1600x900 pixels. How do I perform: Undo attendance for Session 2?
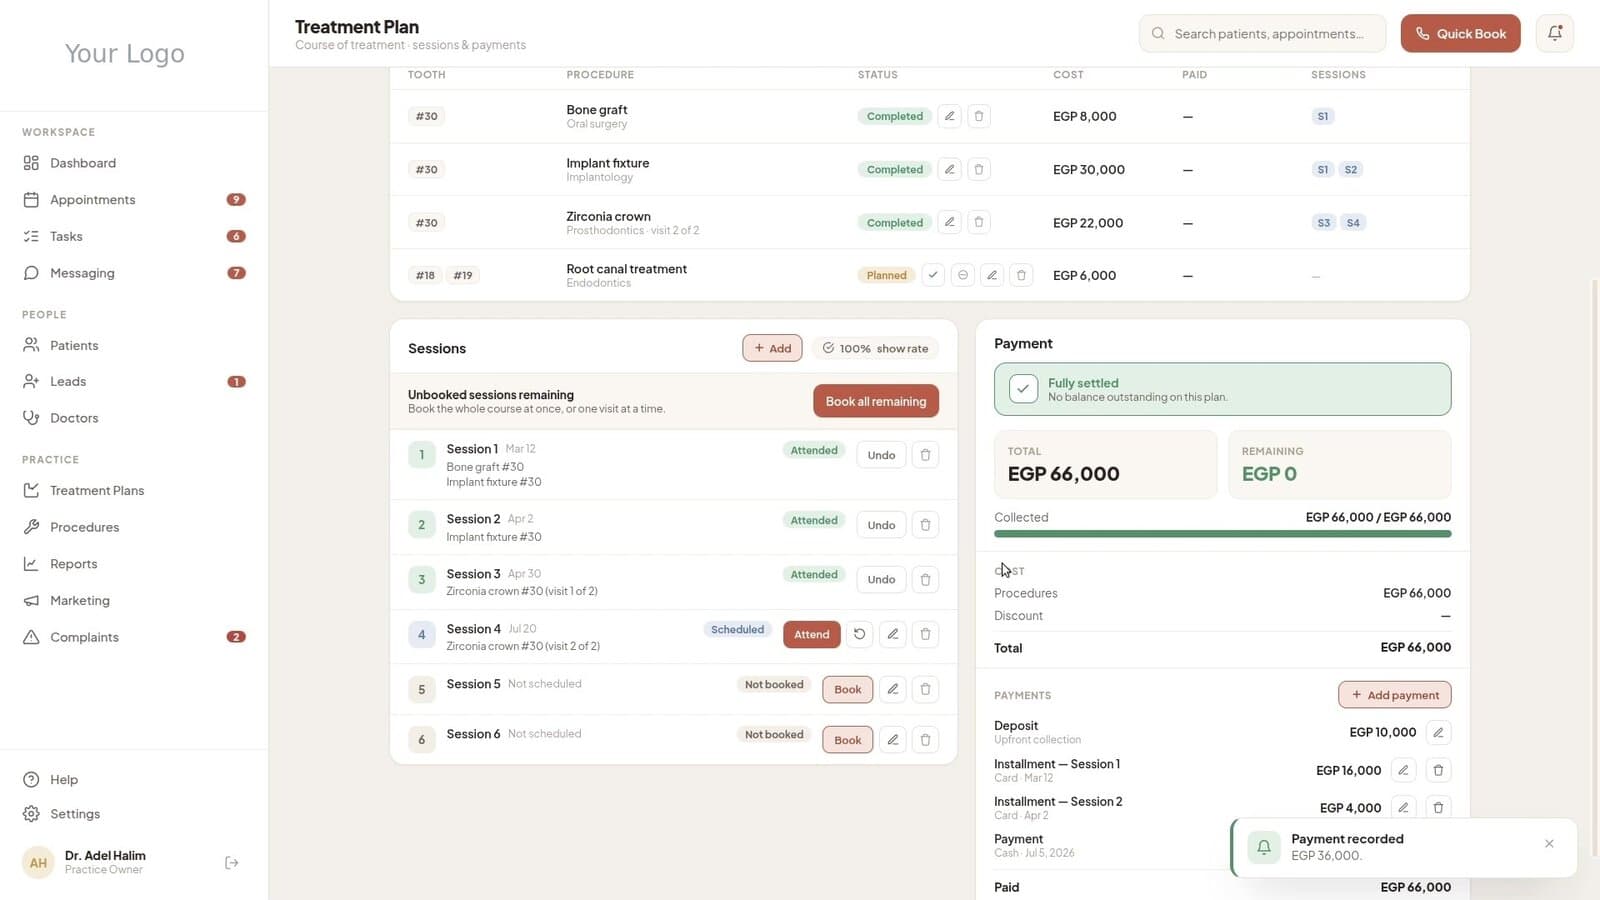(x=881, y=525)
